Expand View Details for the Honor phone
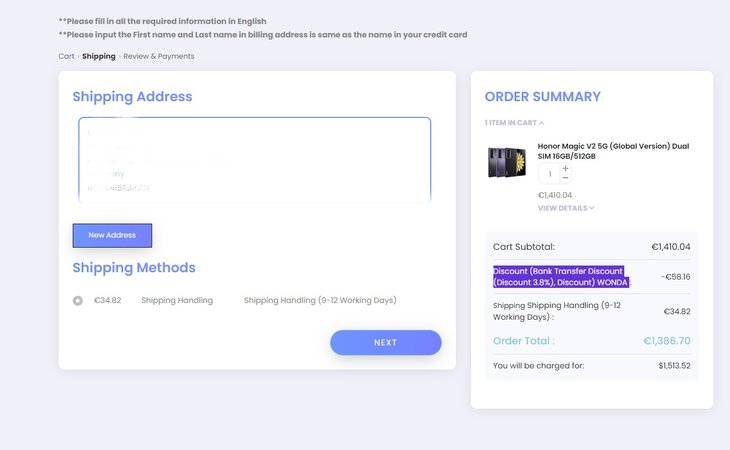Viewport: 730px width, 450px height. coord(566,208)
